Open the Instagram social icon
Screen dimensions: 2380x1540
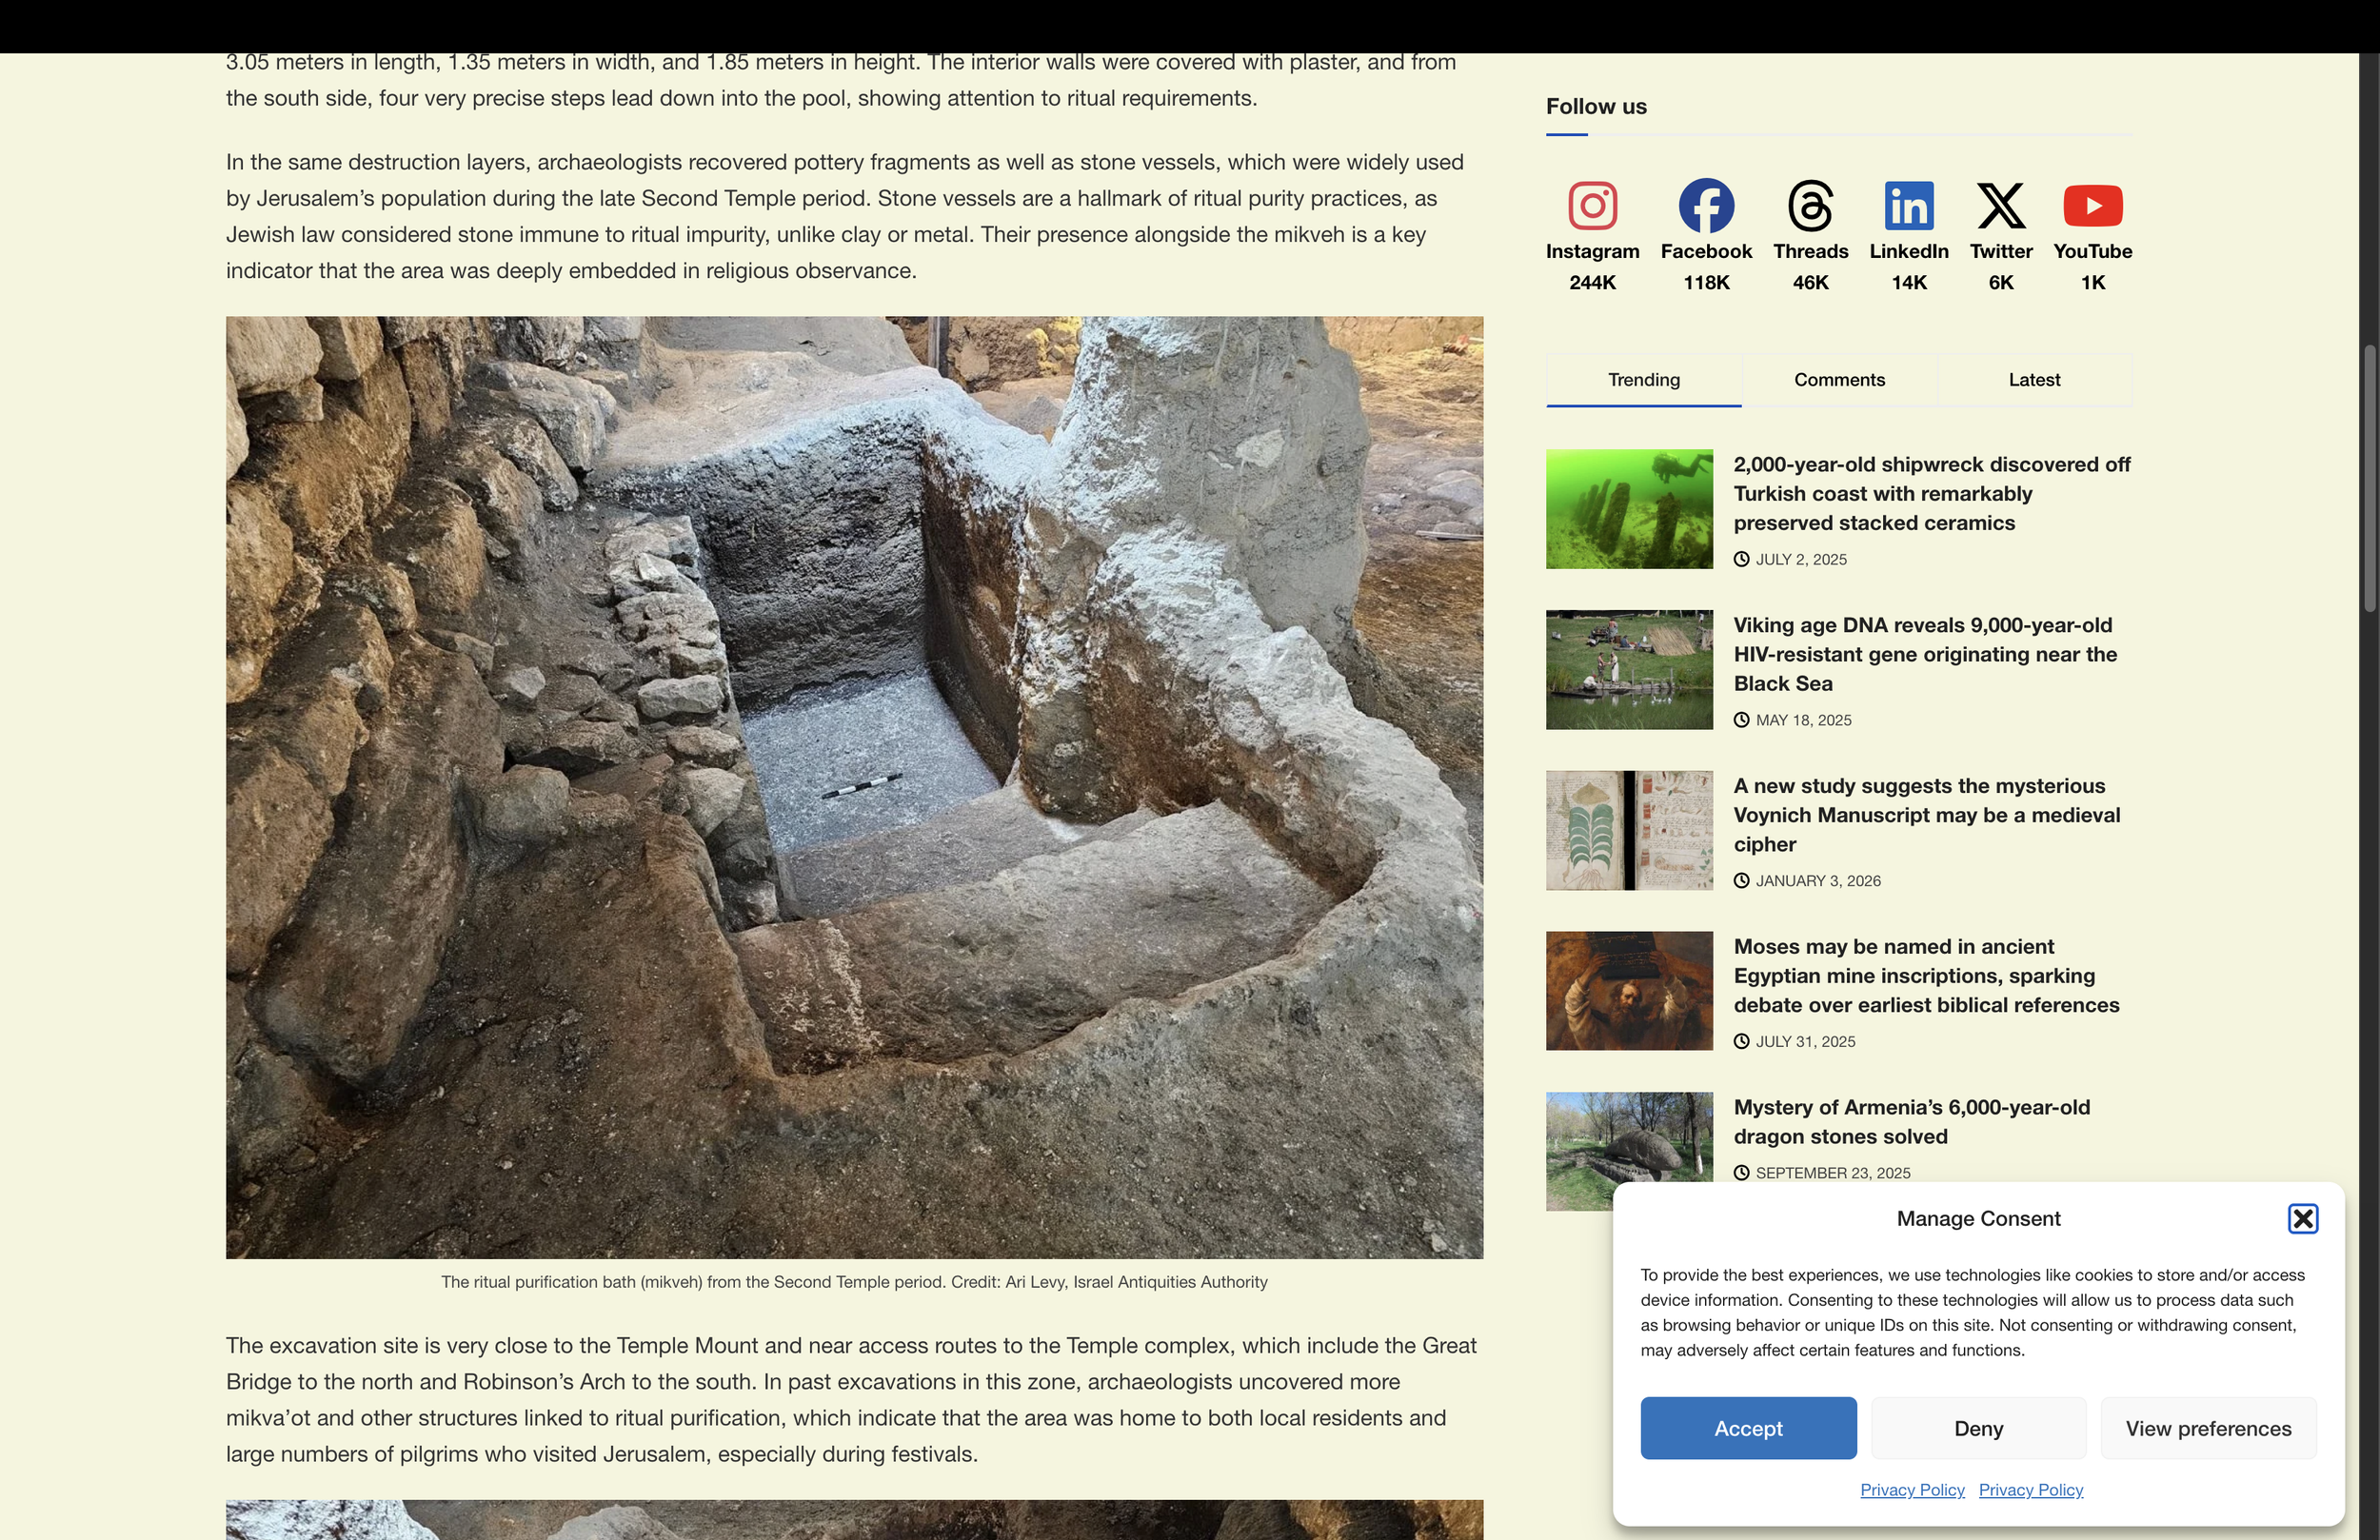[x=1592, y=206]
